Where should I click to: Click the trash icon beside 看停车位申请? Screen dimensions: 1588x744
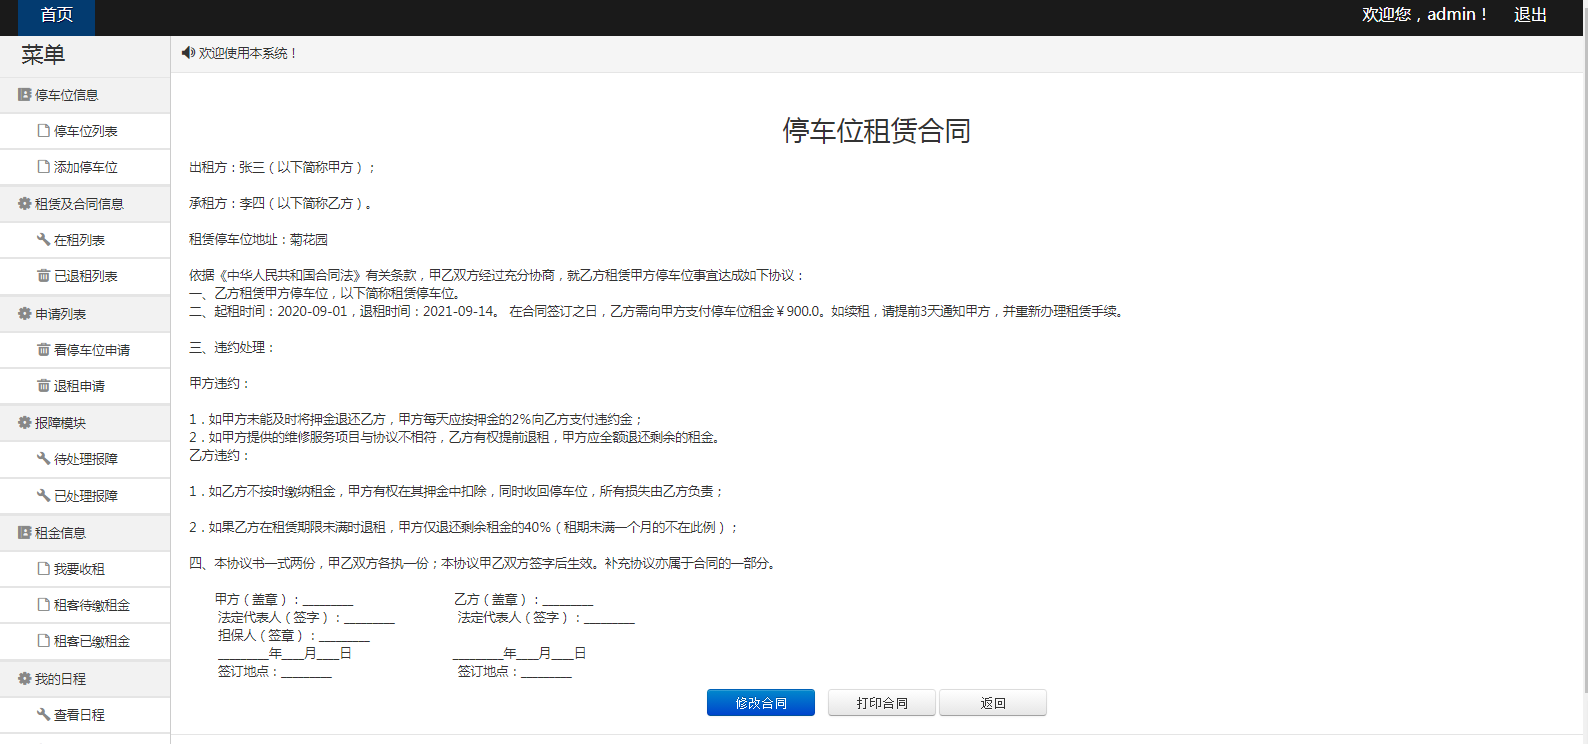tap(44, 350)
